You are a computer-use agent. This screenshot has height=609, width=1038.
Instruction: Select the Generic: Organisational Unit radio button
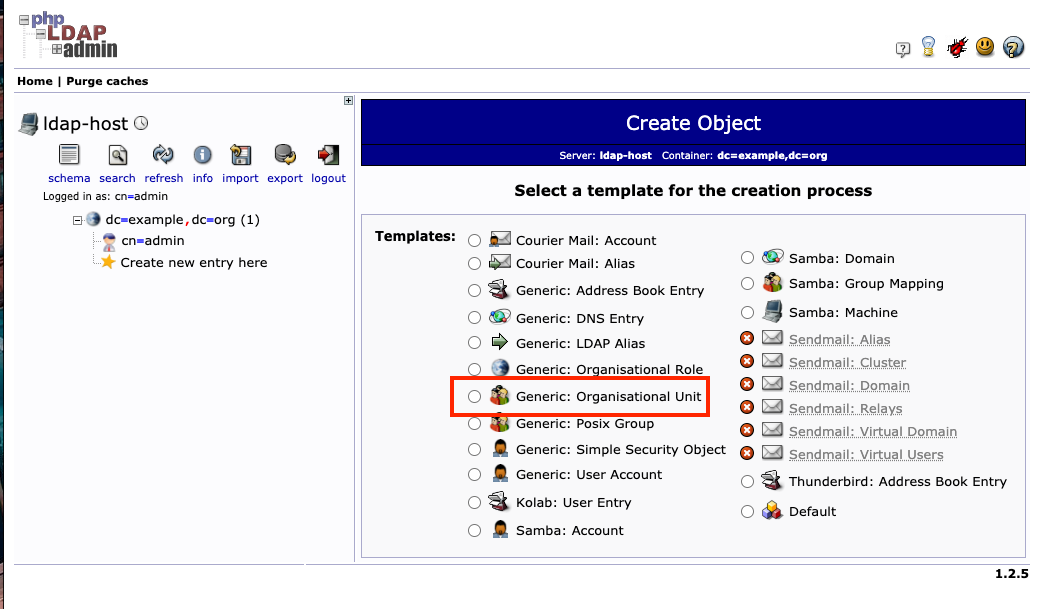pyautogui.click(x=474, y=397)
